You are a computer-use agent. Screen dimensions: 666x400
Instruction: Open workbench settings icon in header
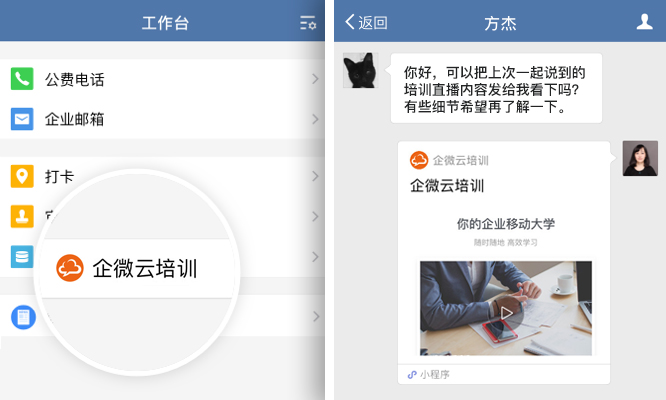coord(308,23)
